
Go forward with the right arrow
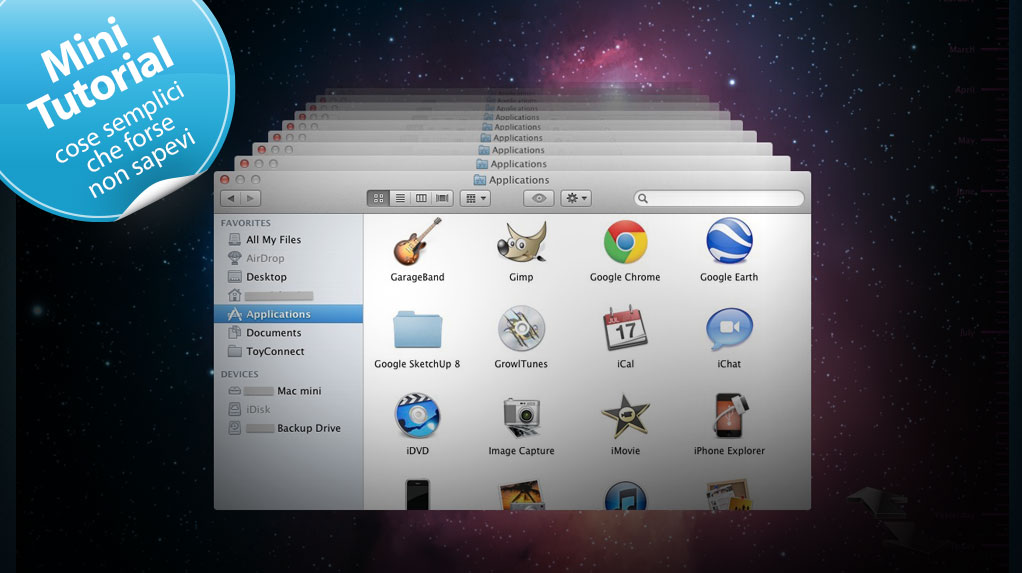point(251,198)
